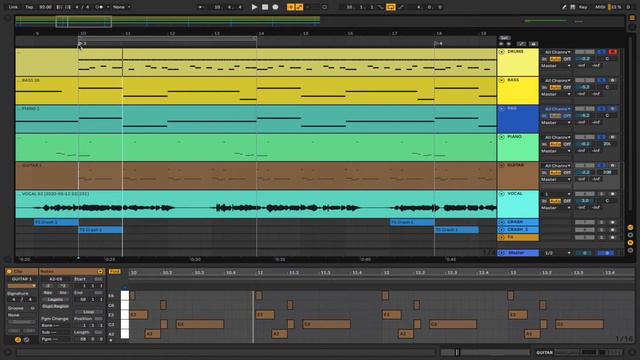Enable Draw Mode pencil
The image size is (640, 360).
564,7
